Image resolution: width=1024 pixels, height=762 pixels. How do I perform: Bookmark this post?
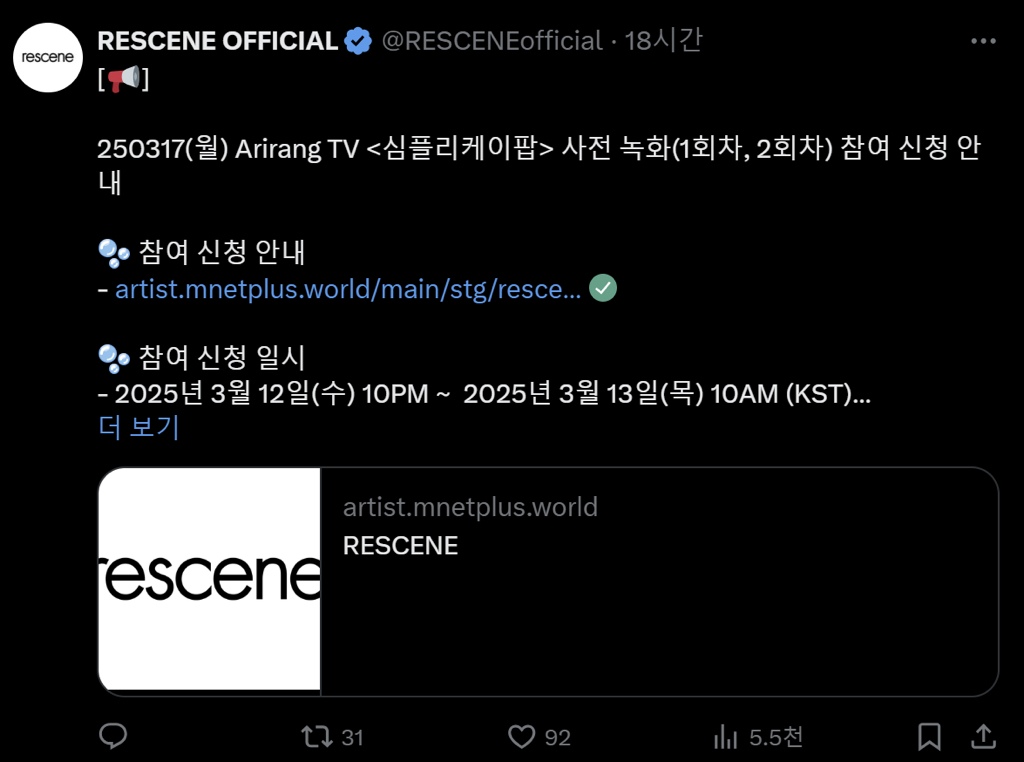coord(929,737)
